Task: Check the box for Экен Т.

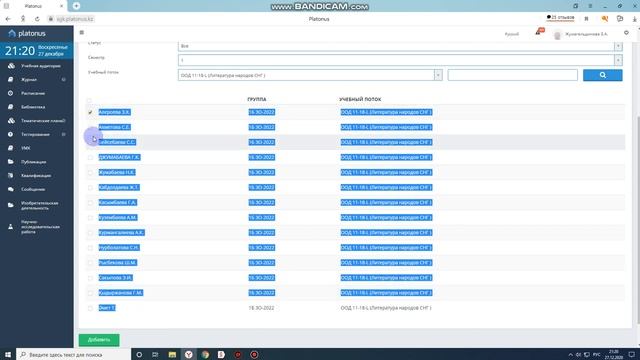Action: pos(90,308)
